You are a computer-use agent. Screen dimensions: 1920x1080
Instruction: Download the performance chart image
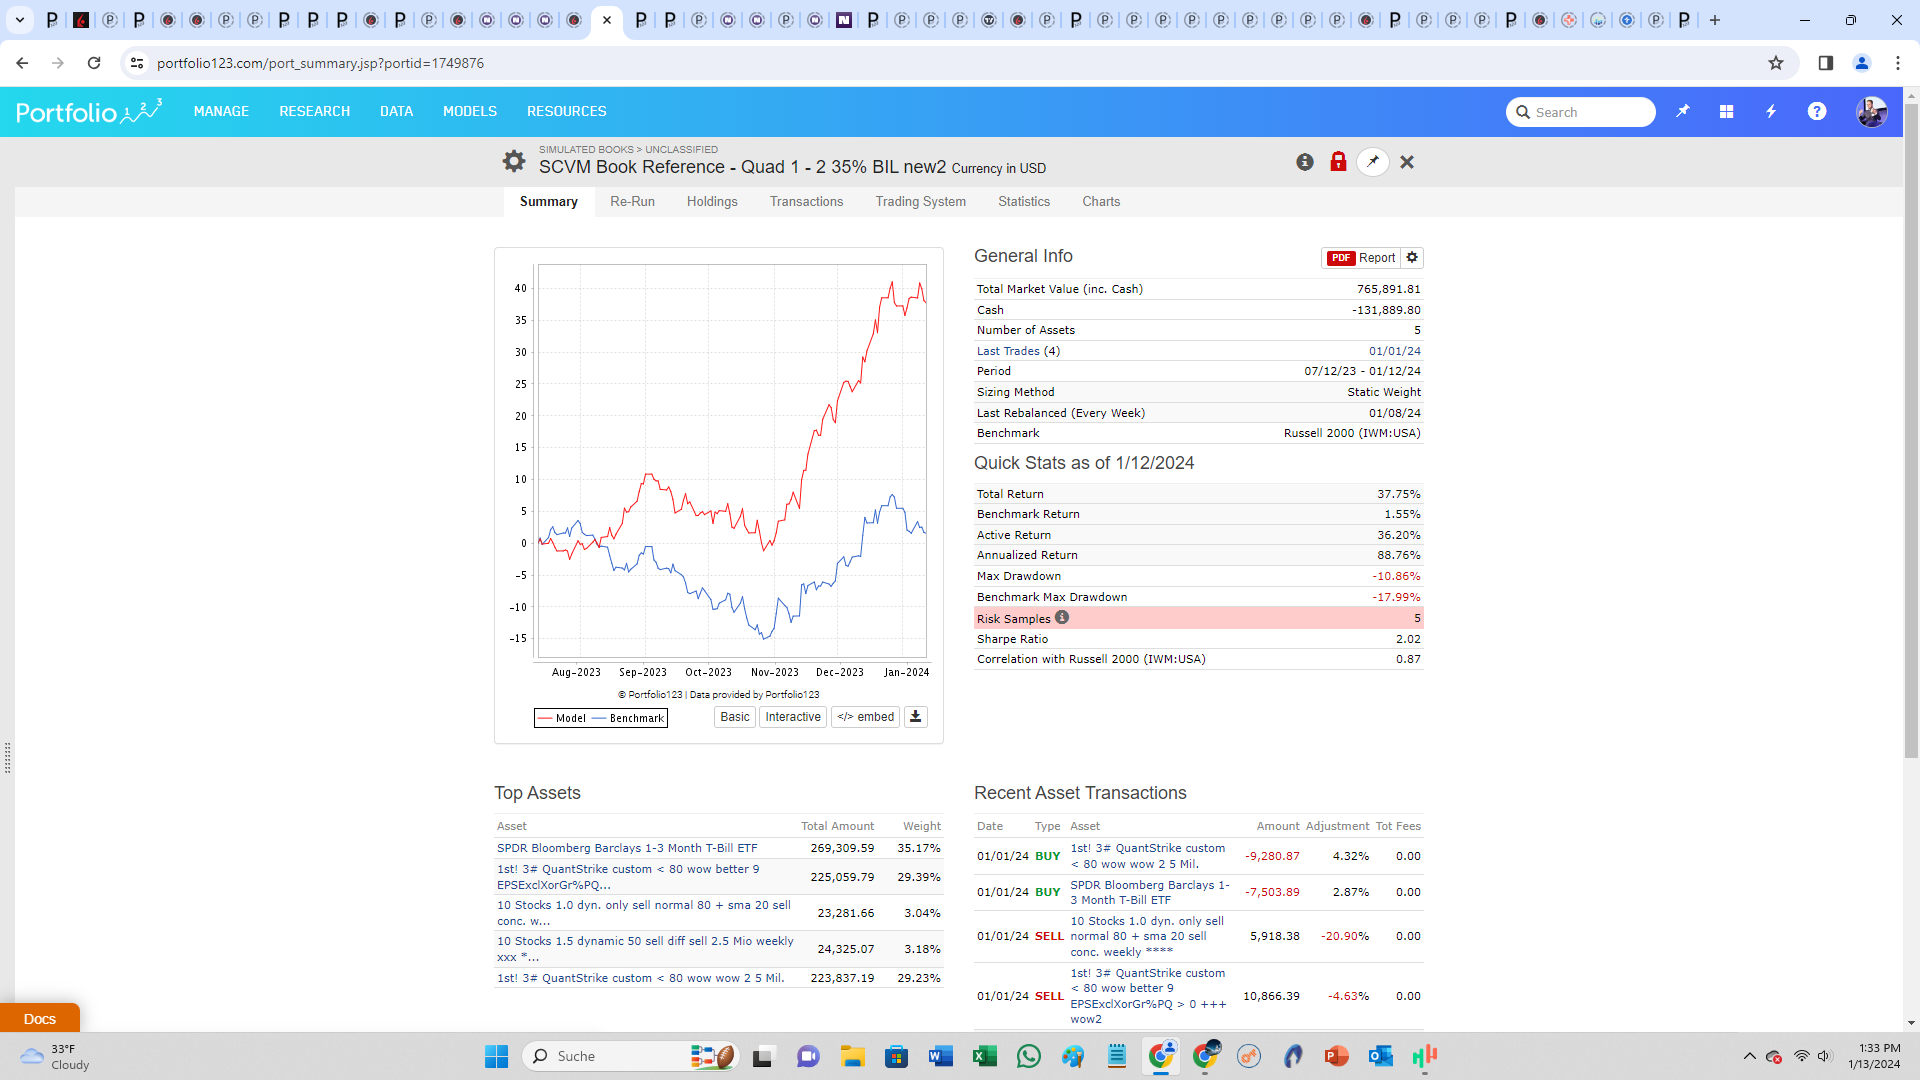[915, 717]
